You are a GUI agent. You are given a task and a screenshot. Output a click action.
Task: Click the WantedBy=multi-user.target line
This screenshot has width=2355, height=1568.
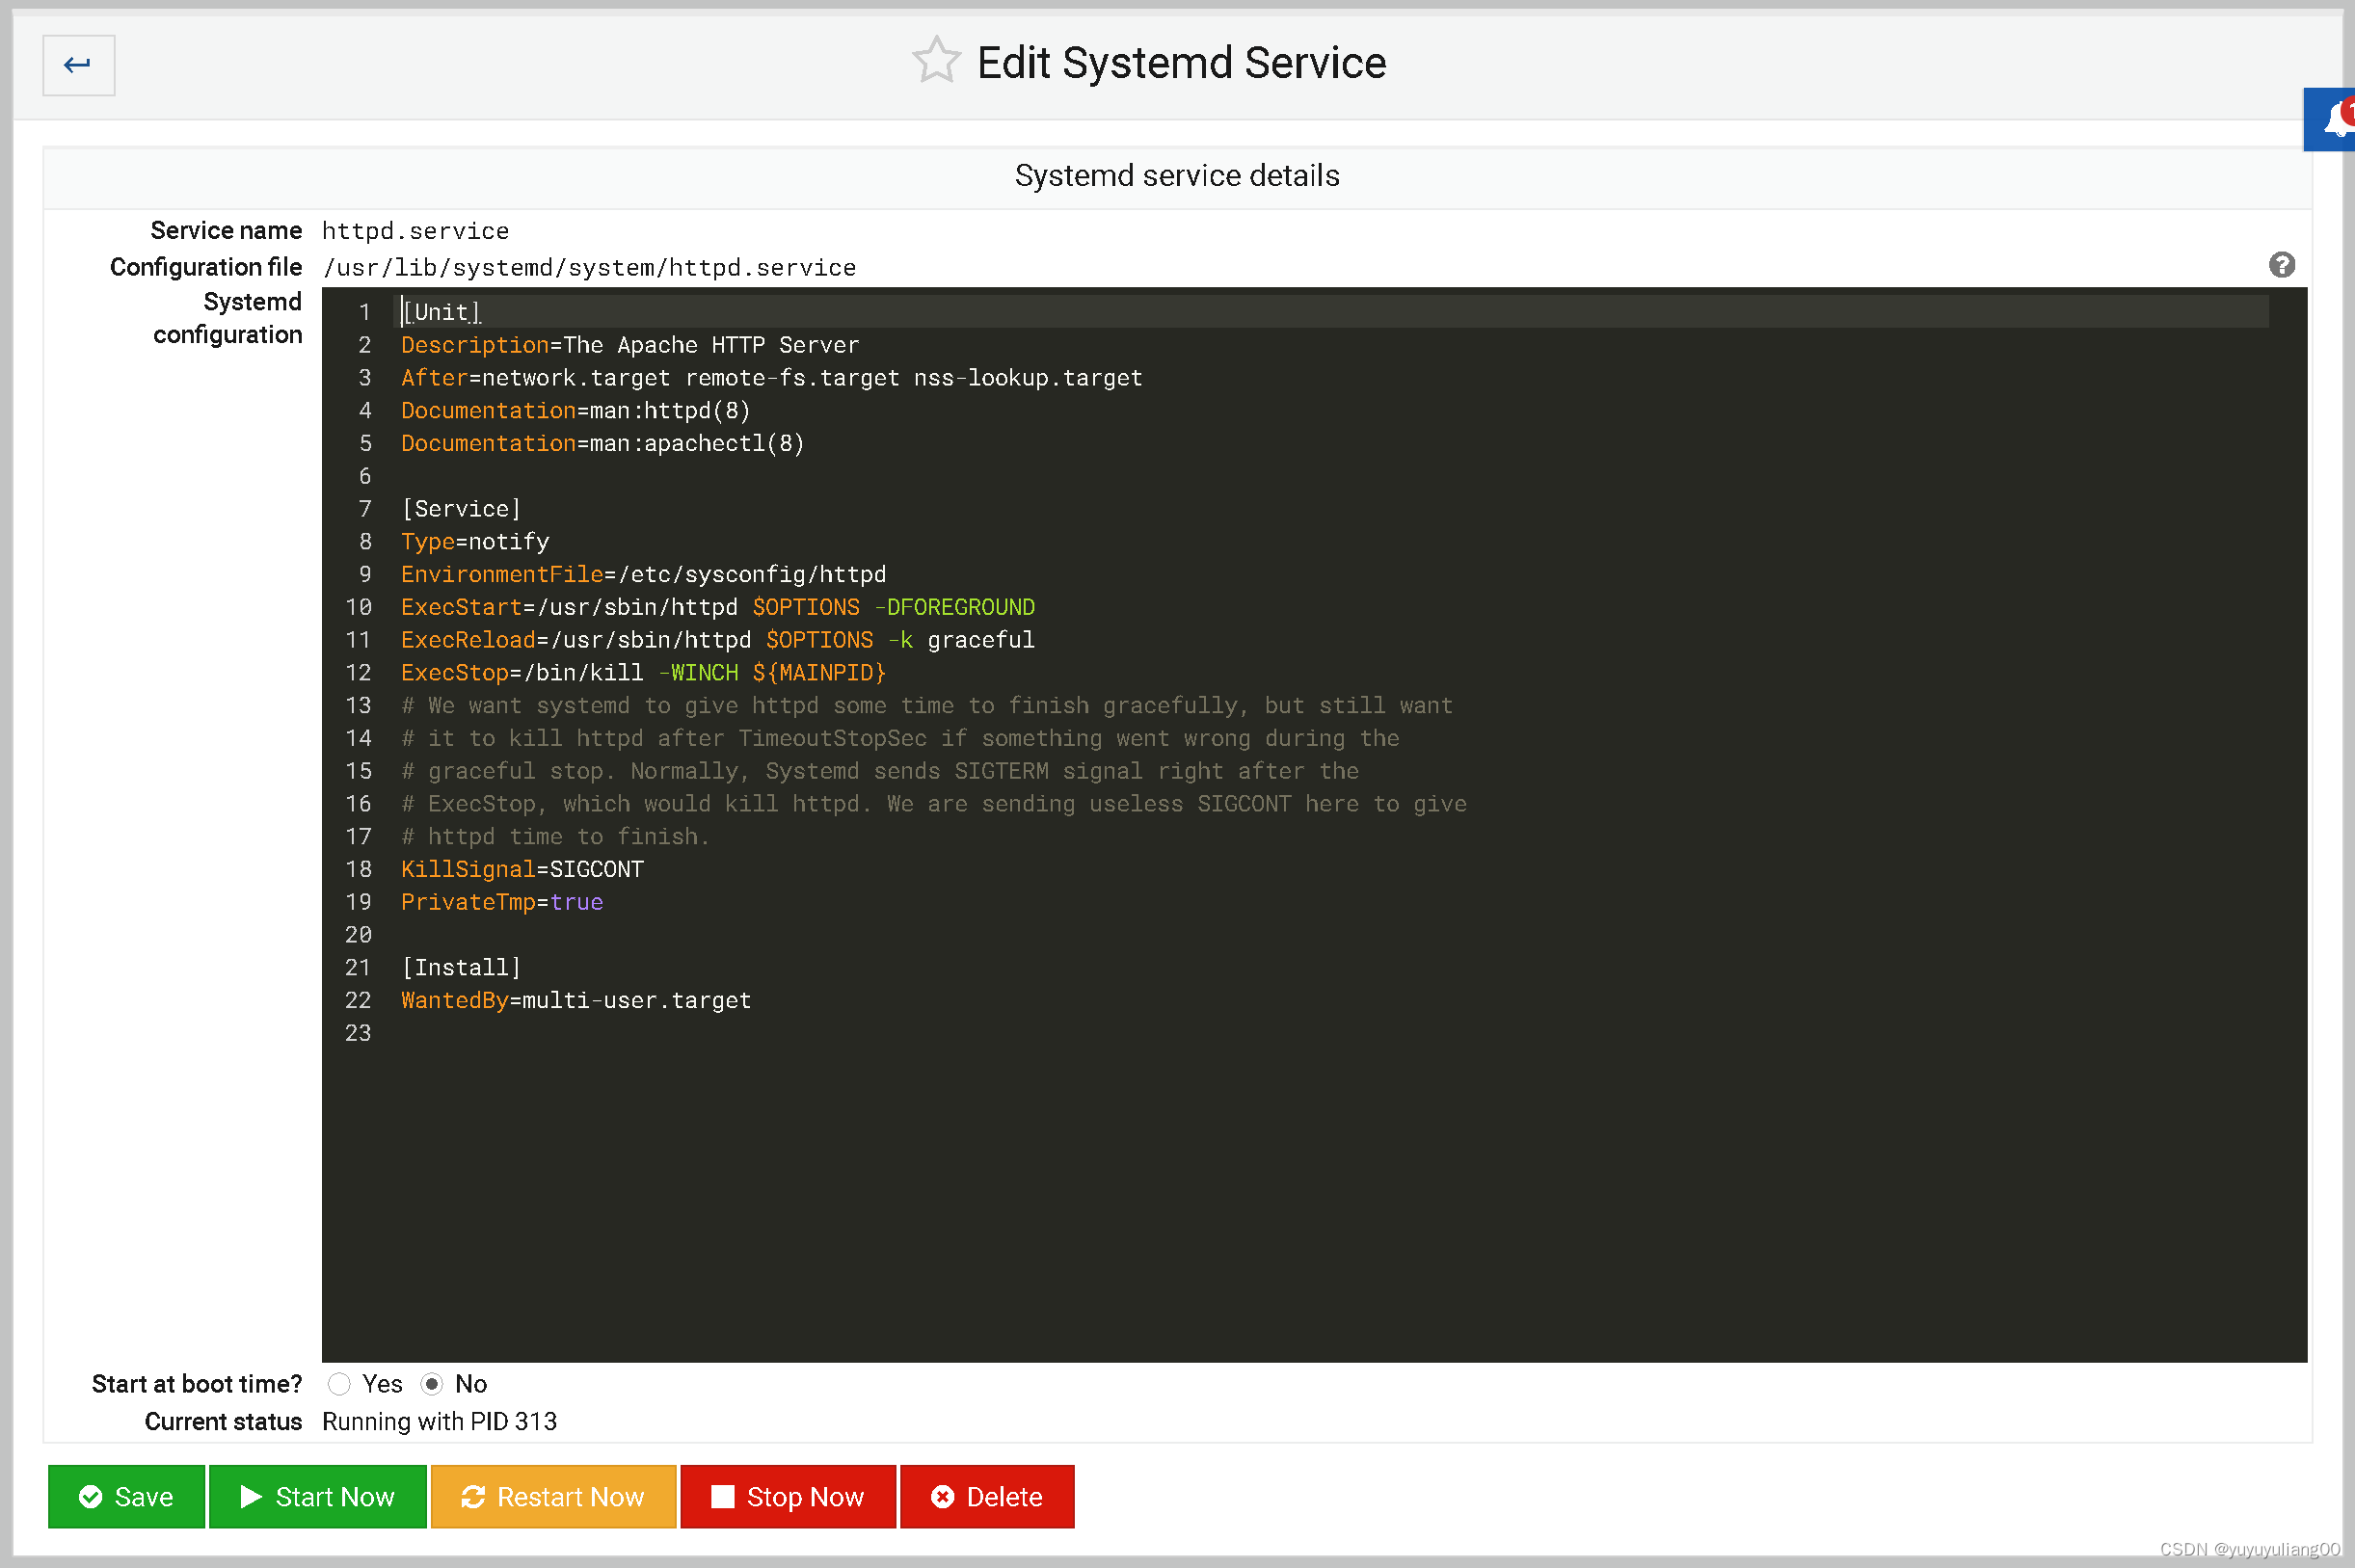click(575, 1000)
